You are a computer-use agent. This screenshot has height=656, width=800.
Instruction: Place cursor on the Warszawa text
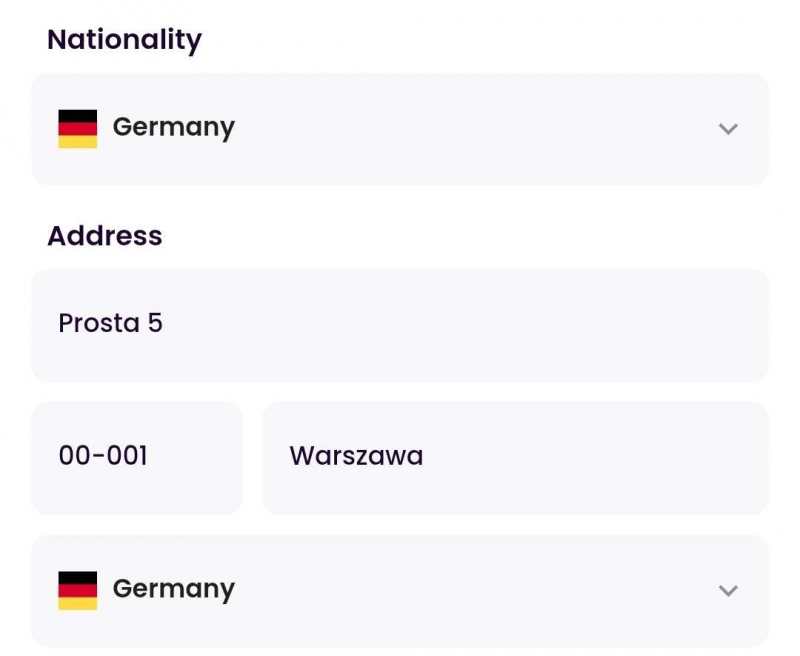pyautogui.click(x=356, y=457)
